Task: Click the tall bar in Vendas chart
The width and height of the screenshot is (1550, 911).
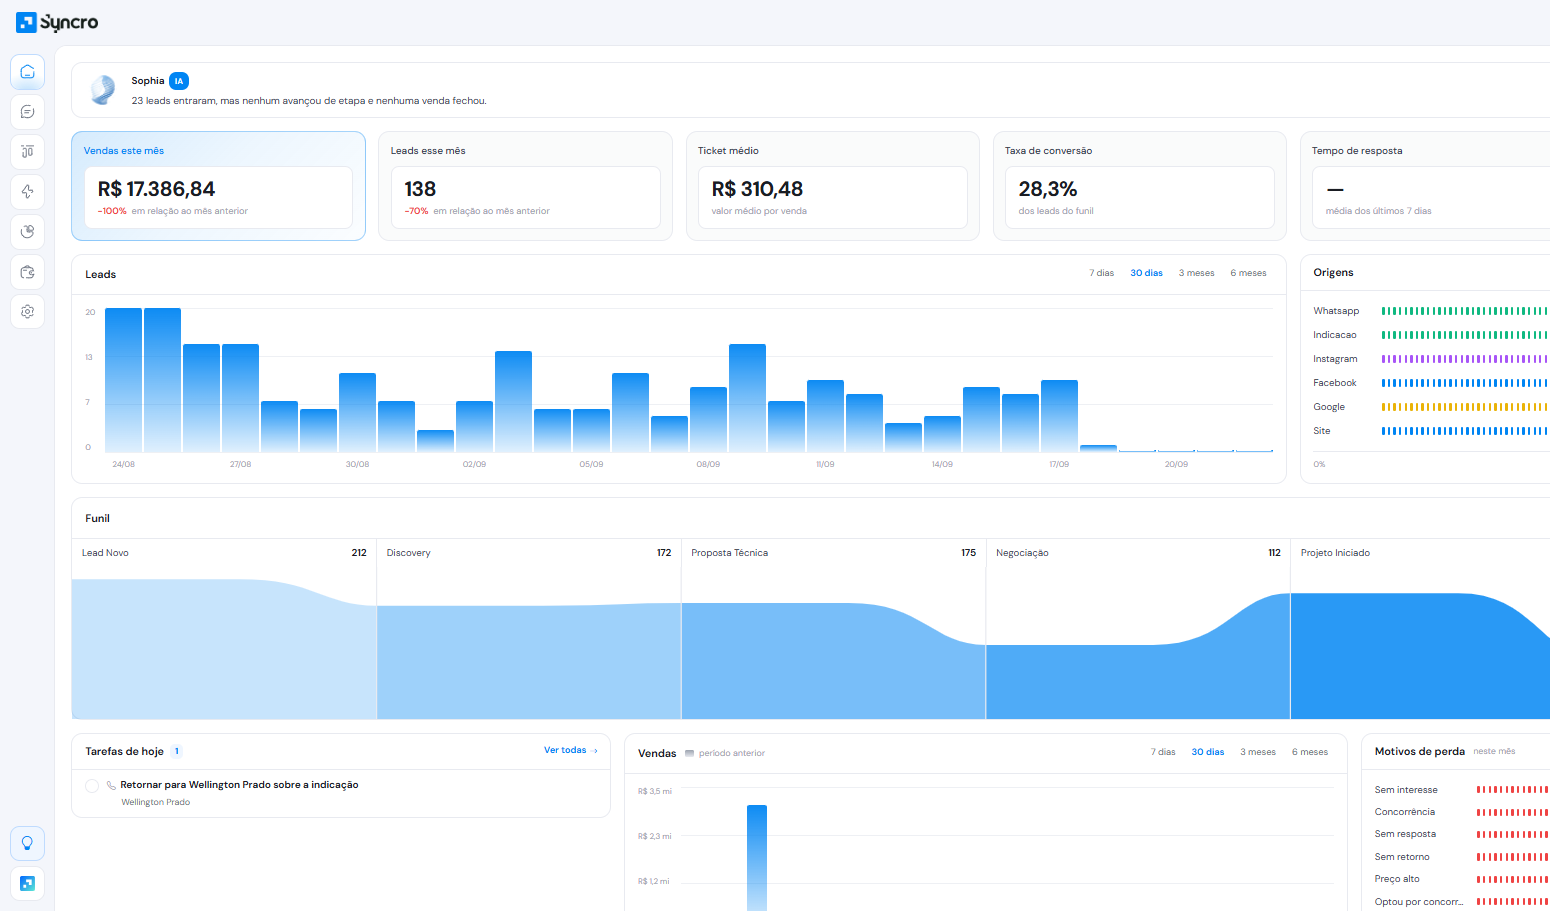Action: click(757, 857)
